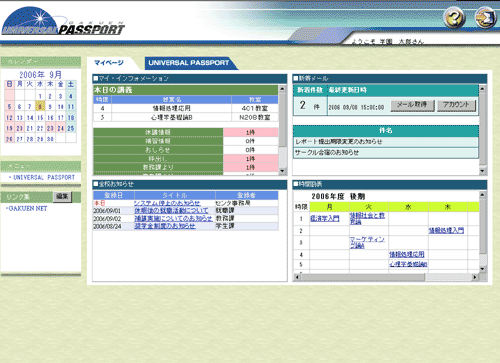Image resolution: width=500 pixels, height=363 pixels.
Task: Click the logout door icon
Action: coord(486,17)
